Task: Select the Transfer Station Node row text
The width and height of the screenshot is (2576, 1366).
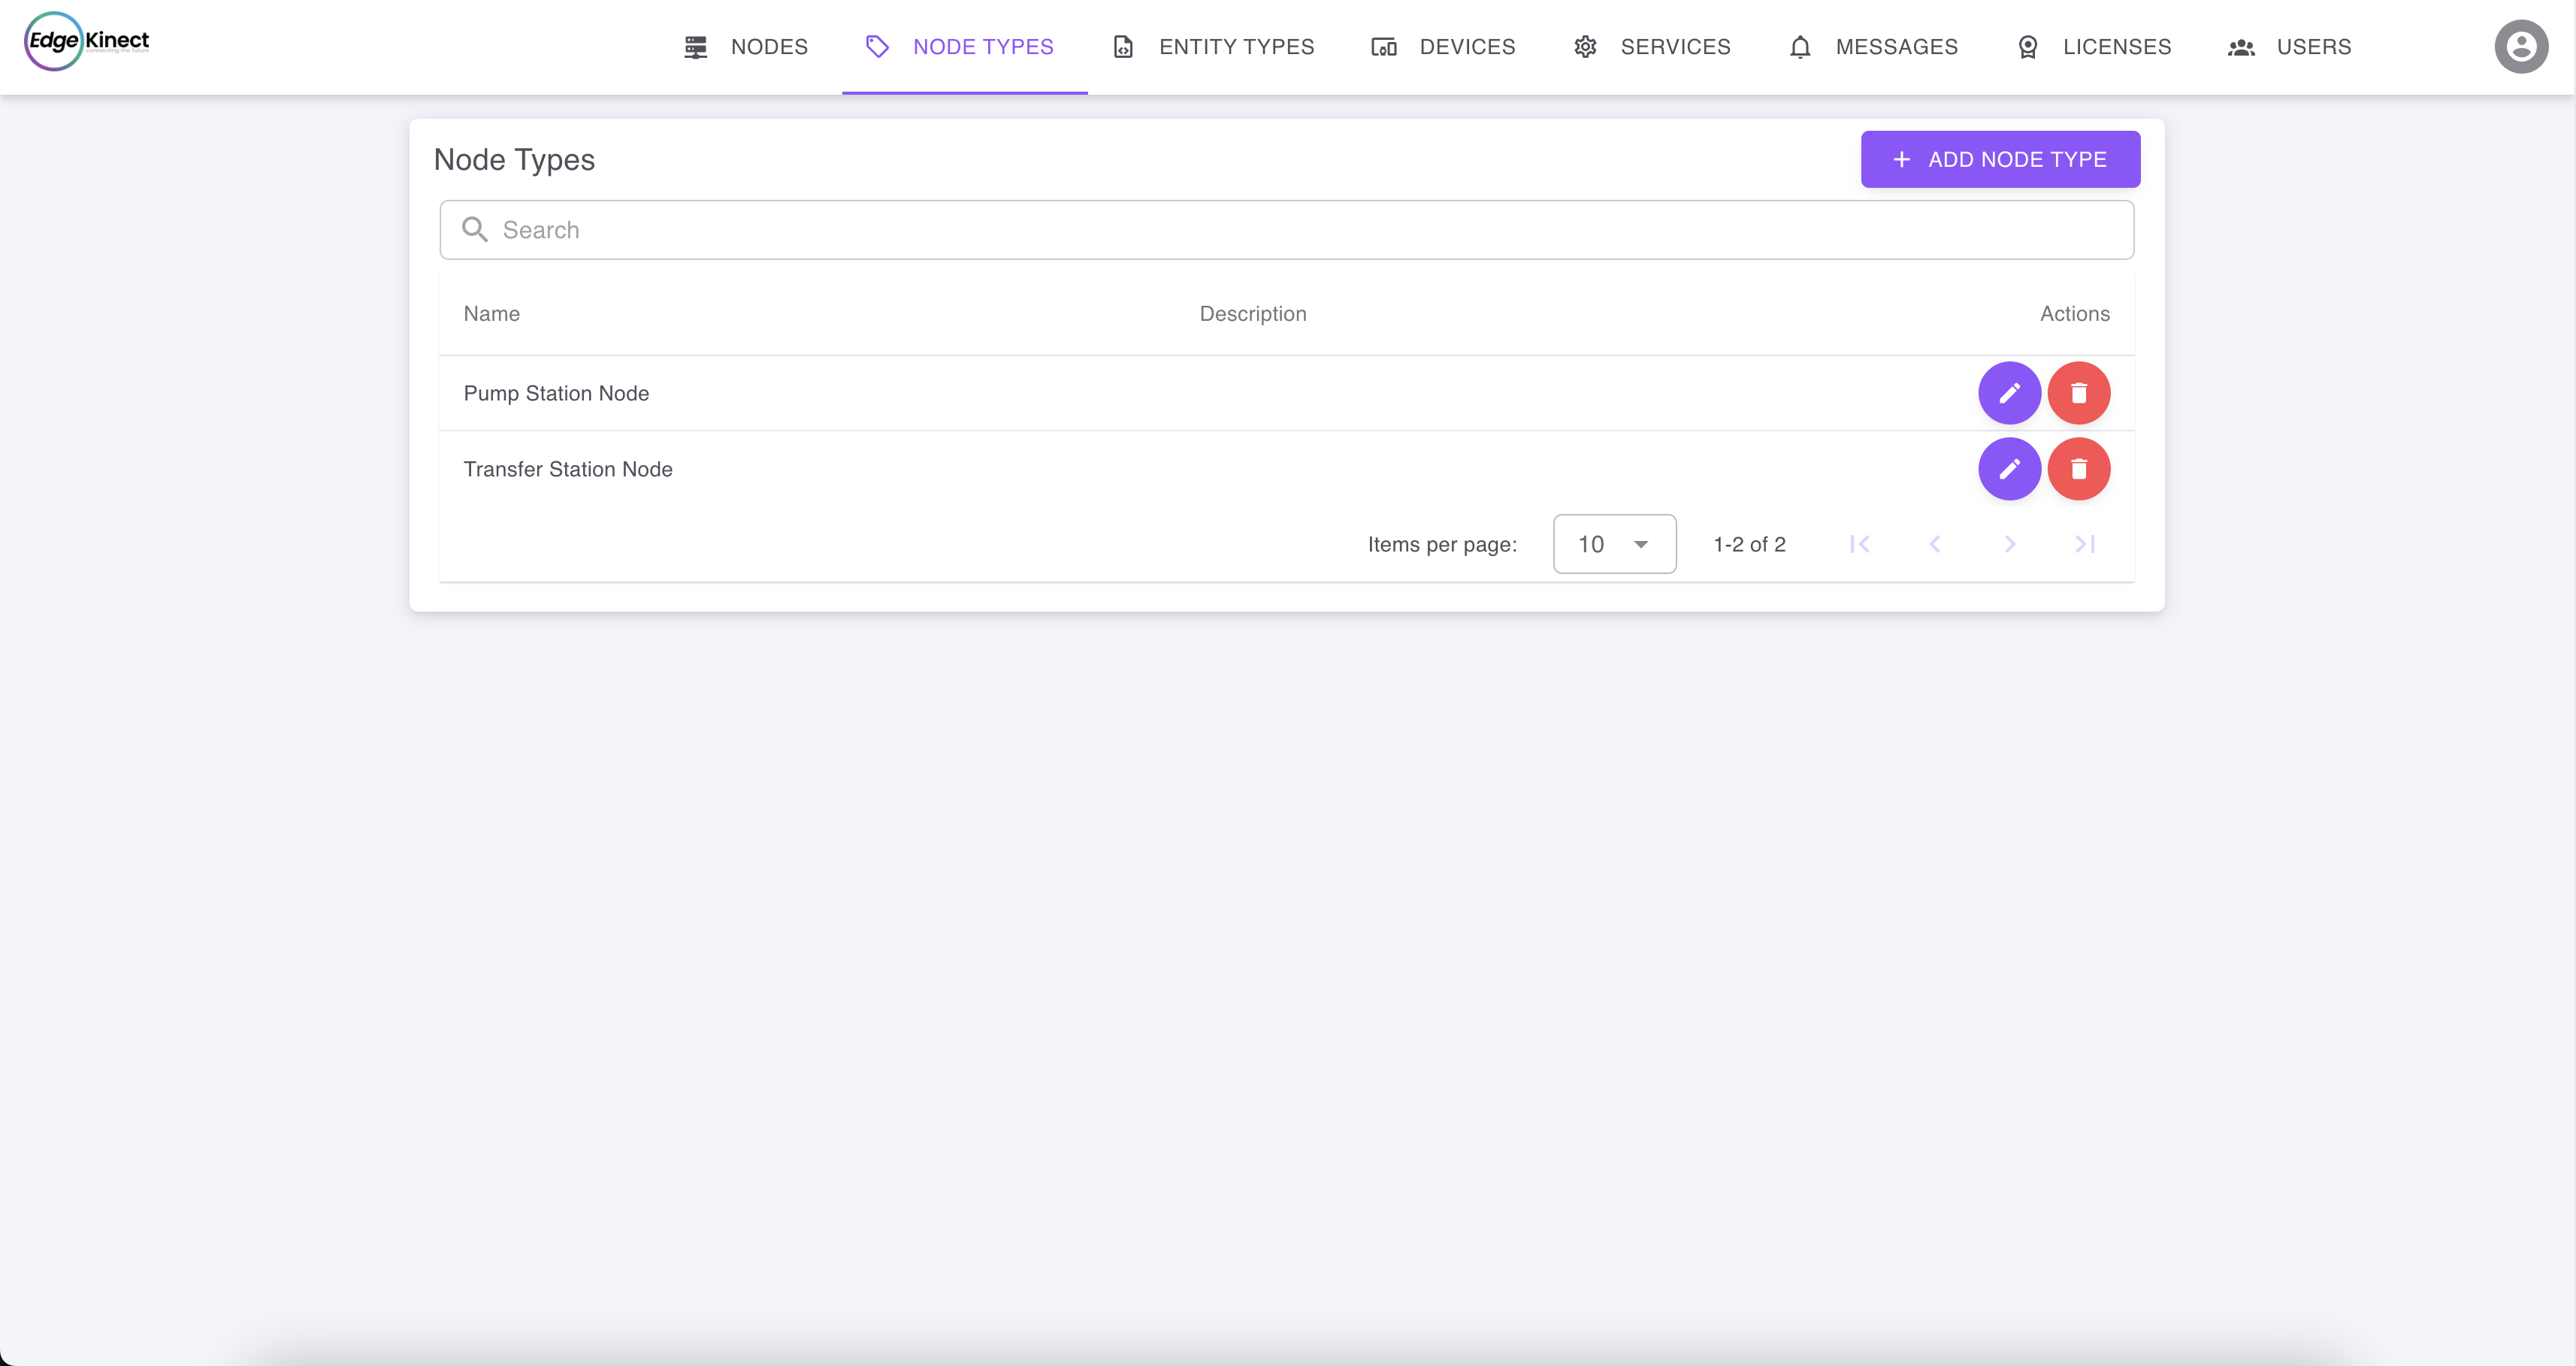Action: (568, 469)
